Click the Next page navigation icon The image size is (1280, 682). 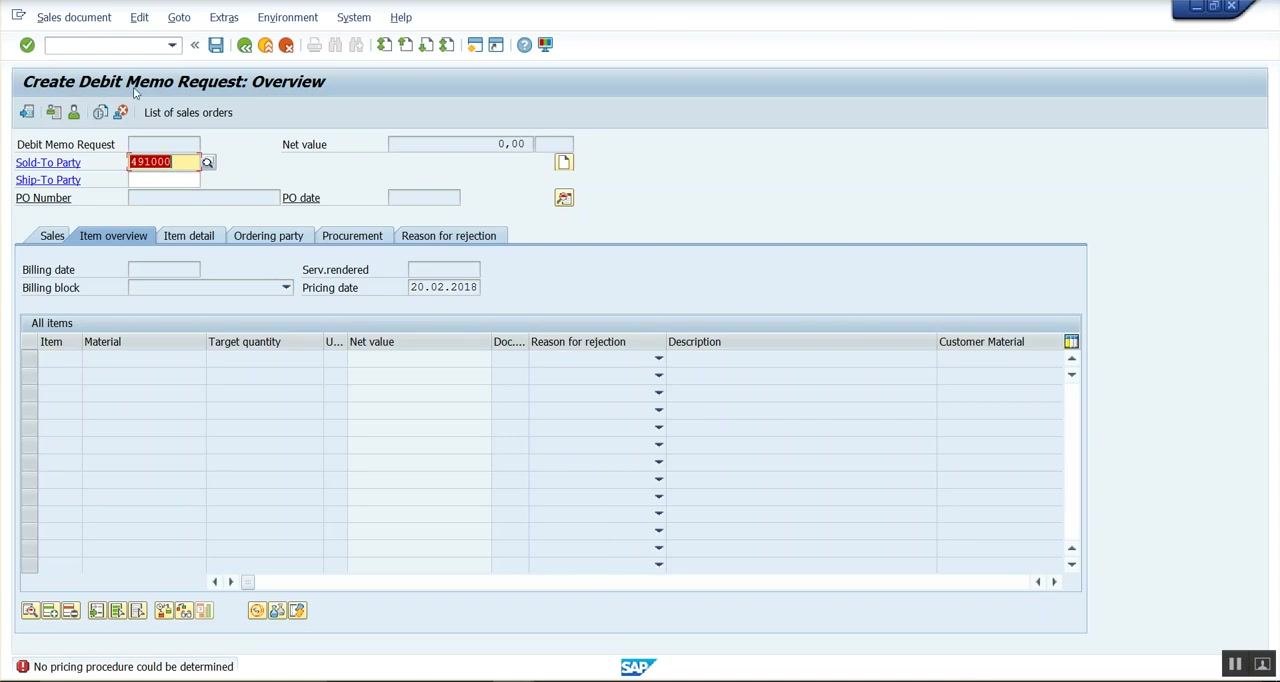coord(426,45)
